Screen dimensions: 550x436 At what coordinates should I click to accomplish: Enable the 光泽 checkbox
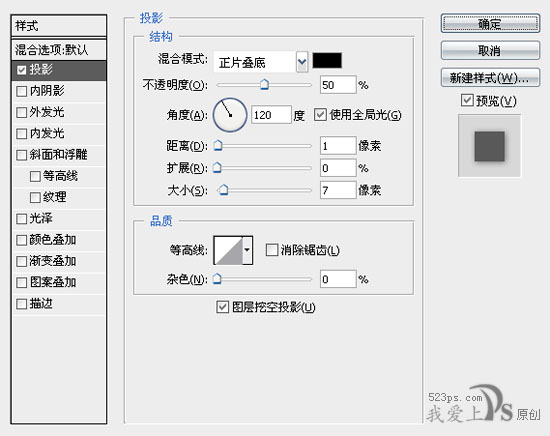21,219
